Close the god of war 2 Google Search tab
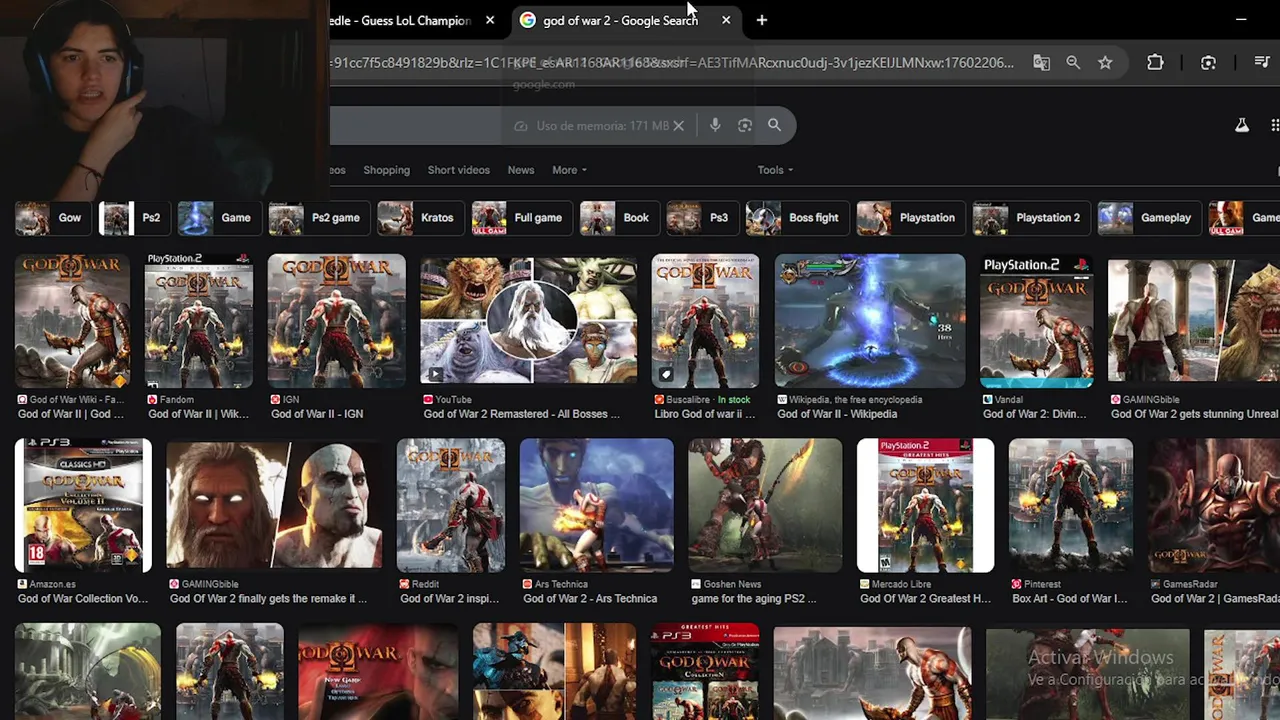Screen dimensions: 1280x720 point(726,20)
